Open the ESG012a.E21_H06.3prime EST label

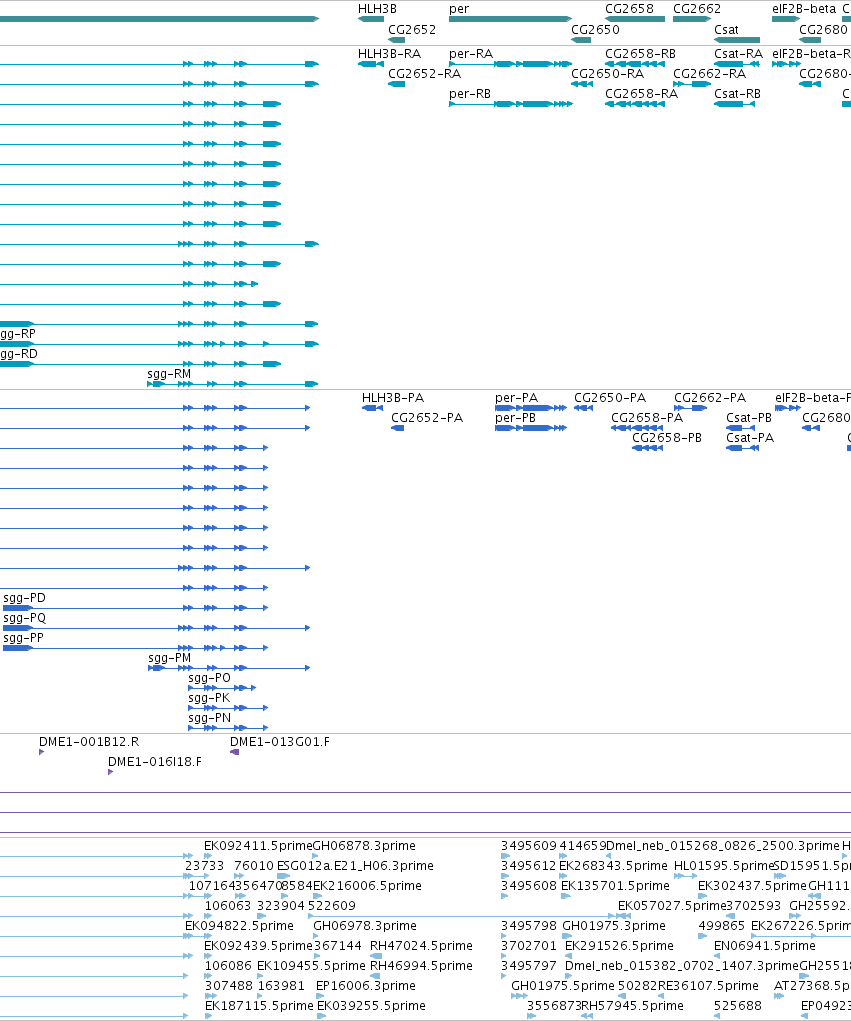[356, 866]
